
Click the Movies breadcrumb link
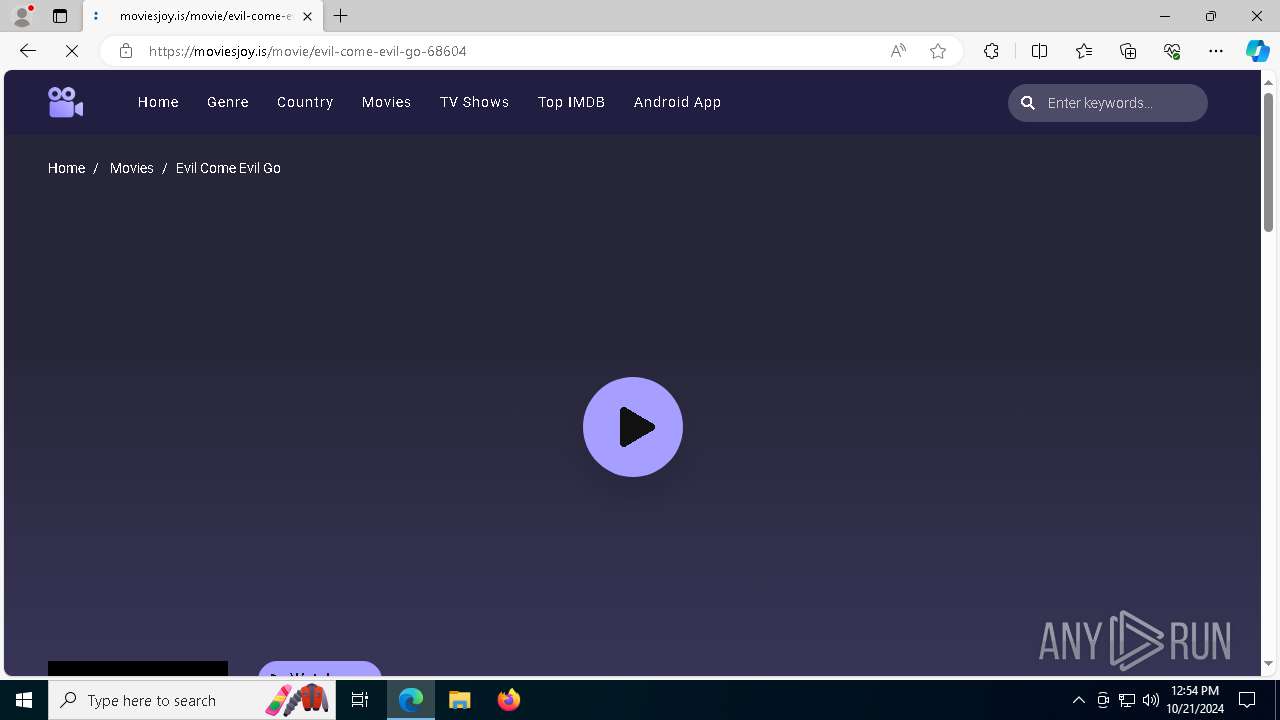tap(131, 168)
